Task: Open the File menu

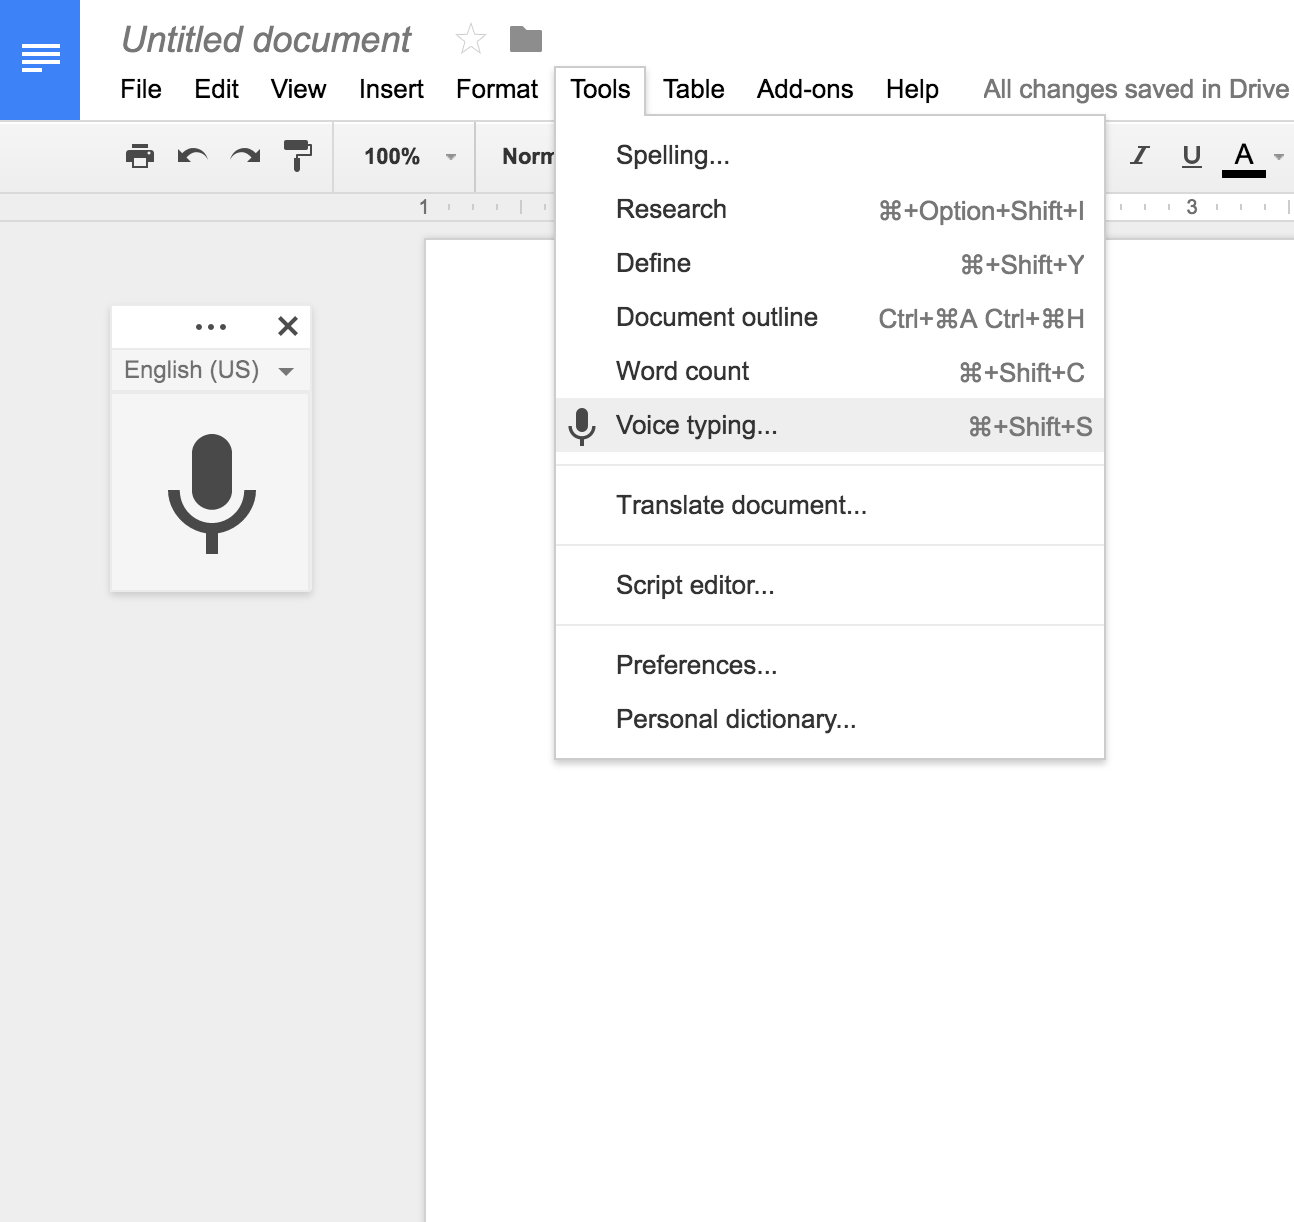Action: coord(141,89)
